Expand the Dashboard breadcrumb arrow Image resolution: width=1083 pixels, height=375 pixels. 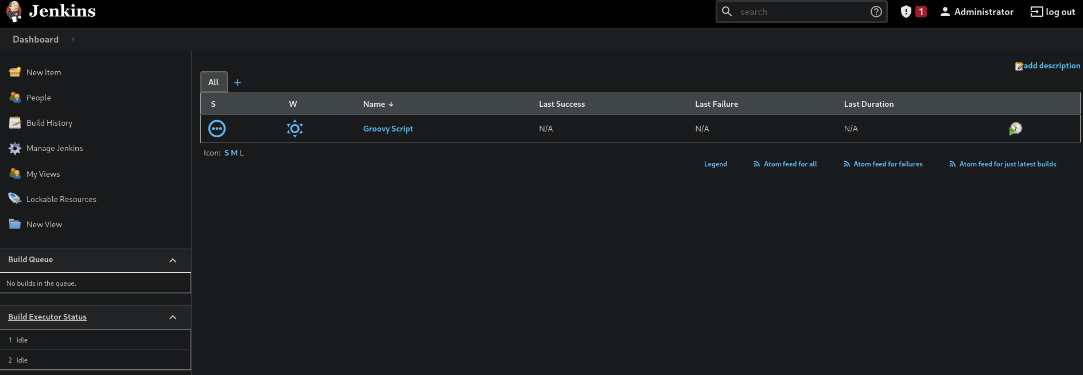click(73, 39)
